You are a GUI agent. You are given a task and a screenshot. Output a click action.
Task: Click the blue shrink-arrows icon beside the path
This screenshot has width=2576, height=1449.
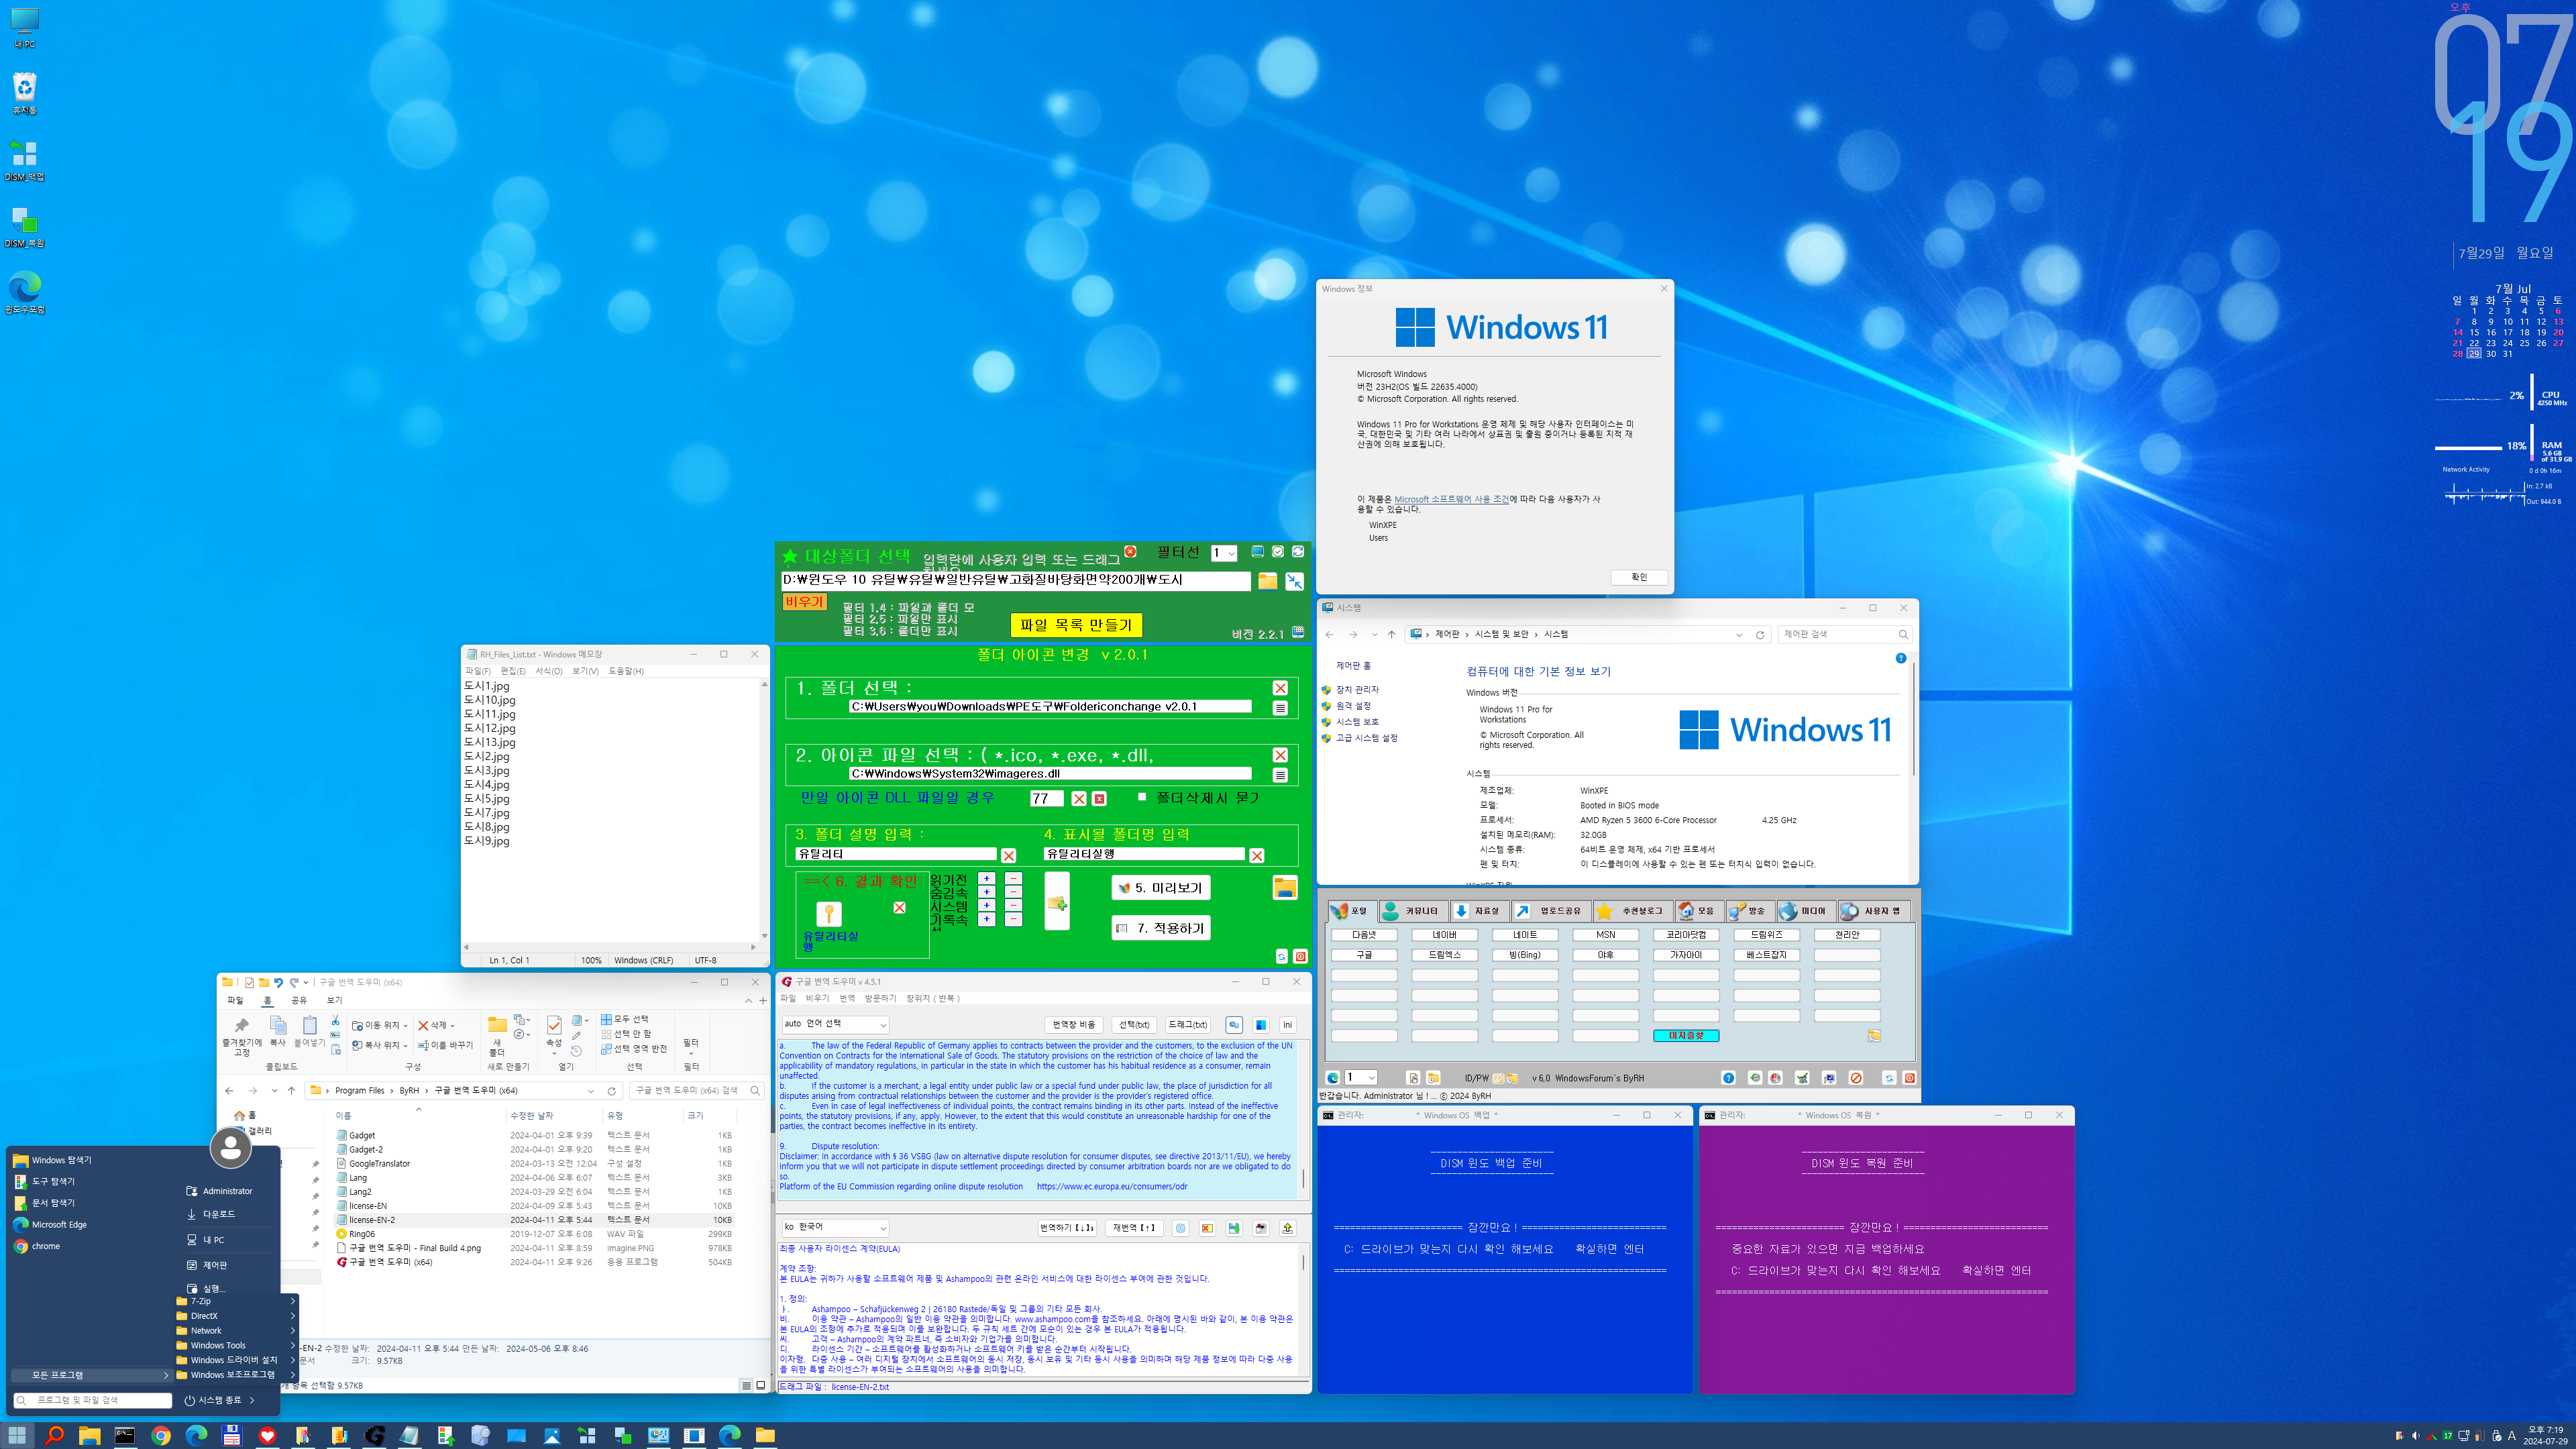(1295, 581)
